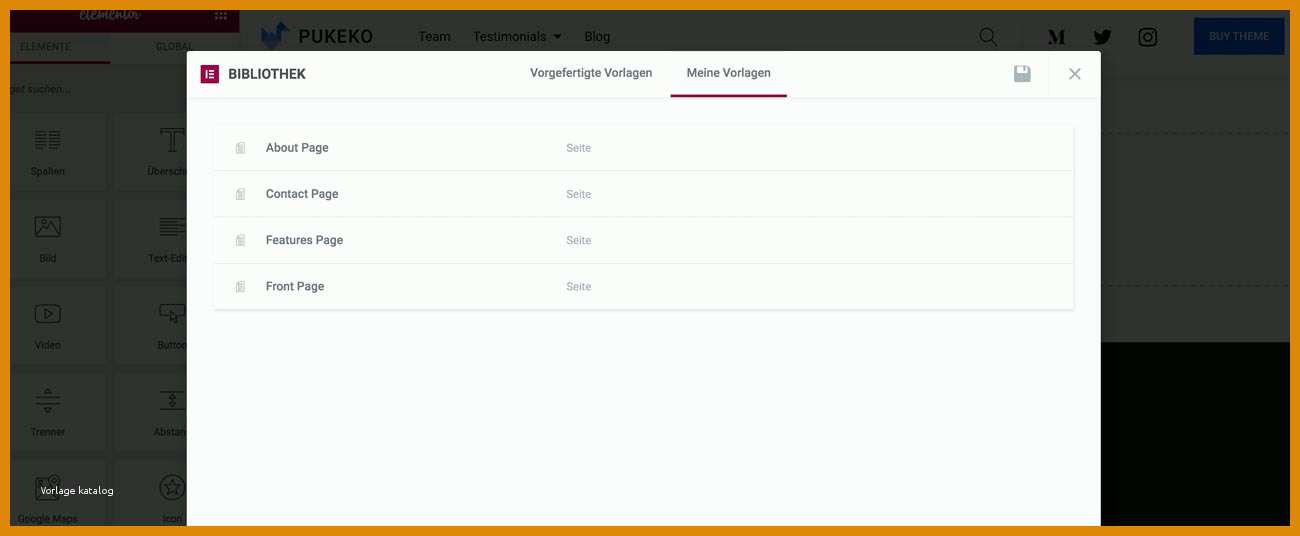Close the Bibliothek dialog with the X

1075,74
